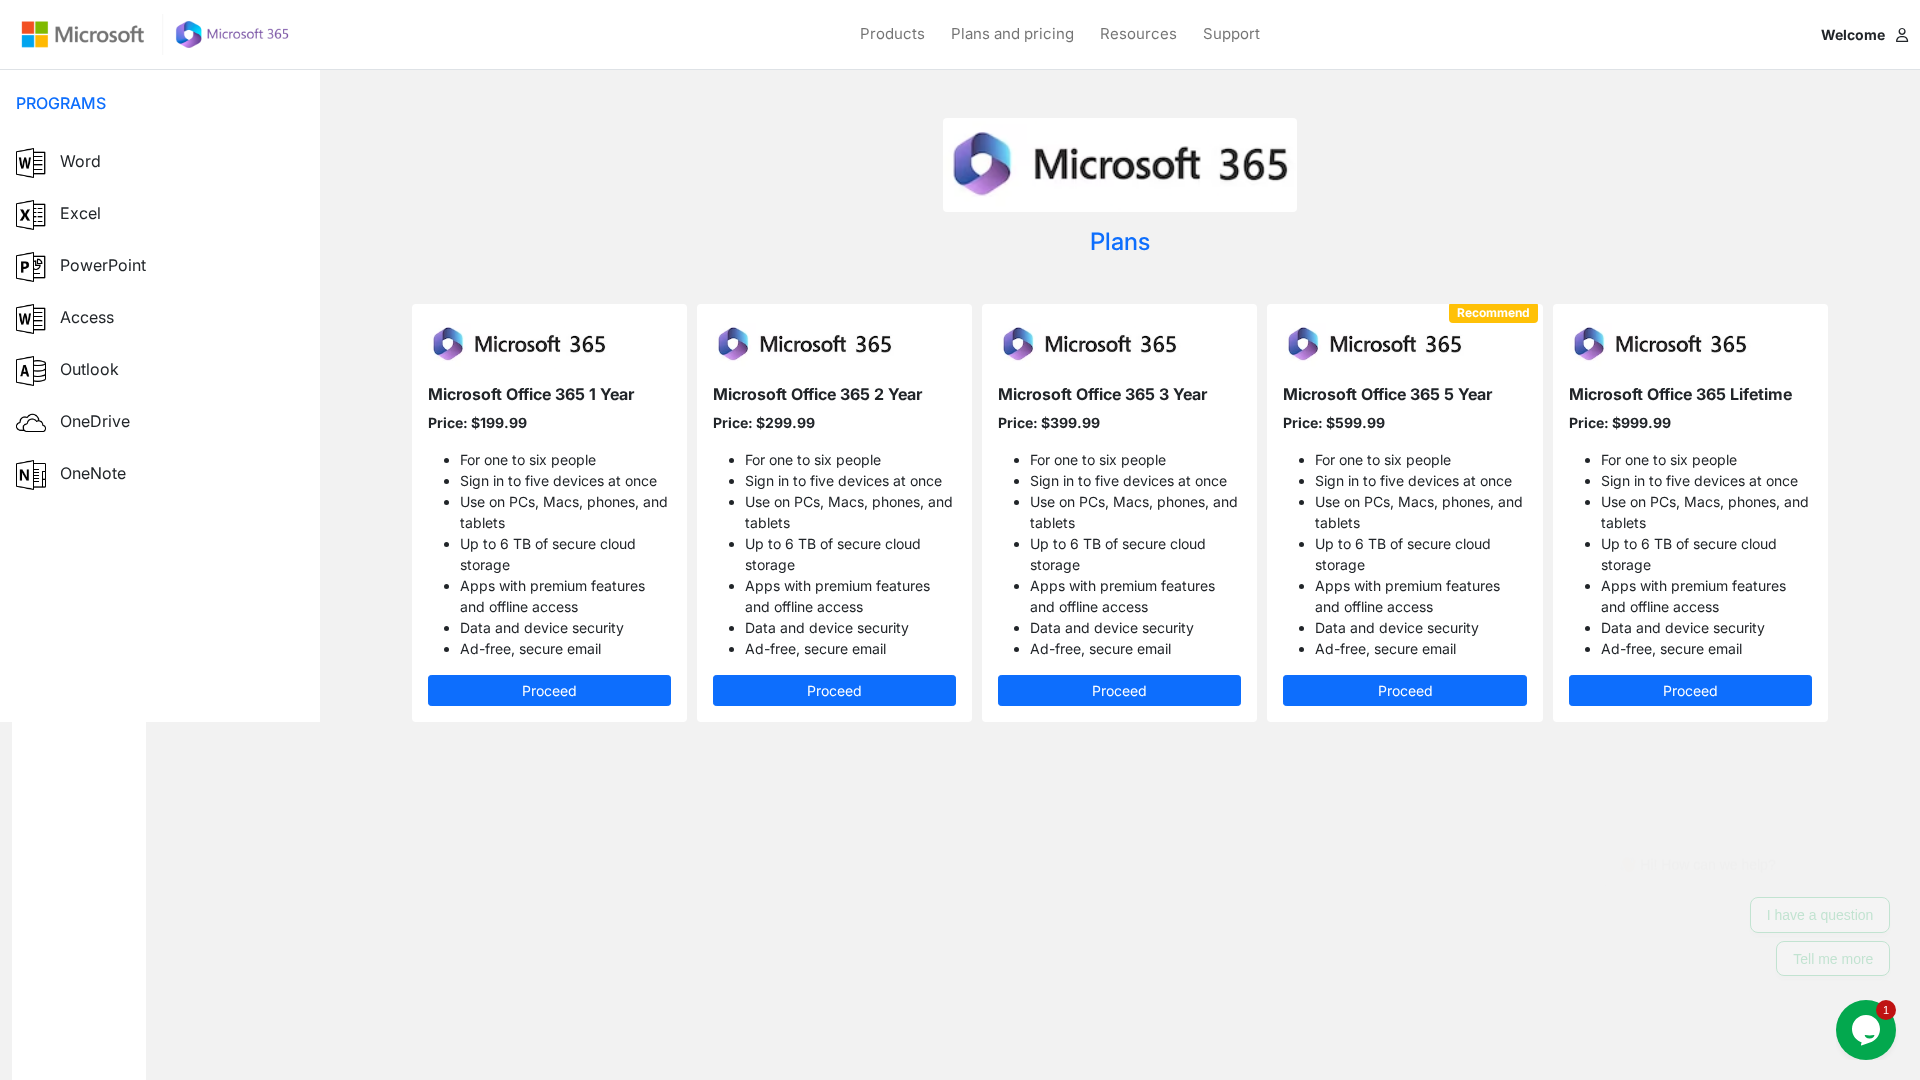Open the OneNote link in sidebar
Image resolution: width=1920 pixels, height=1080 pixels.
tap(93, 474)
